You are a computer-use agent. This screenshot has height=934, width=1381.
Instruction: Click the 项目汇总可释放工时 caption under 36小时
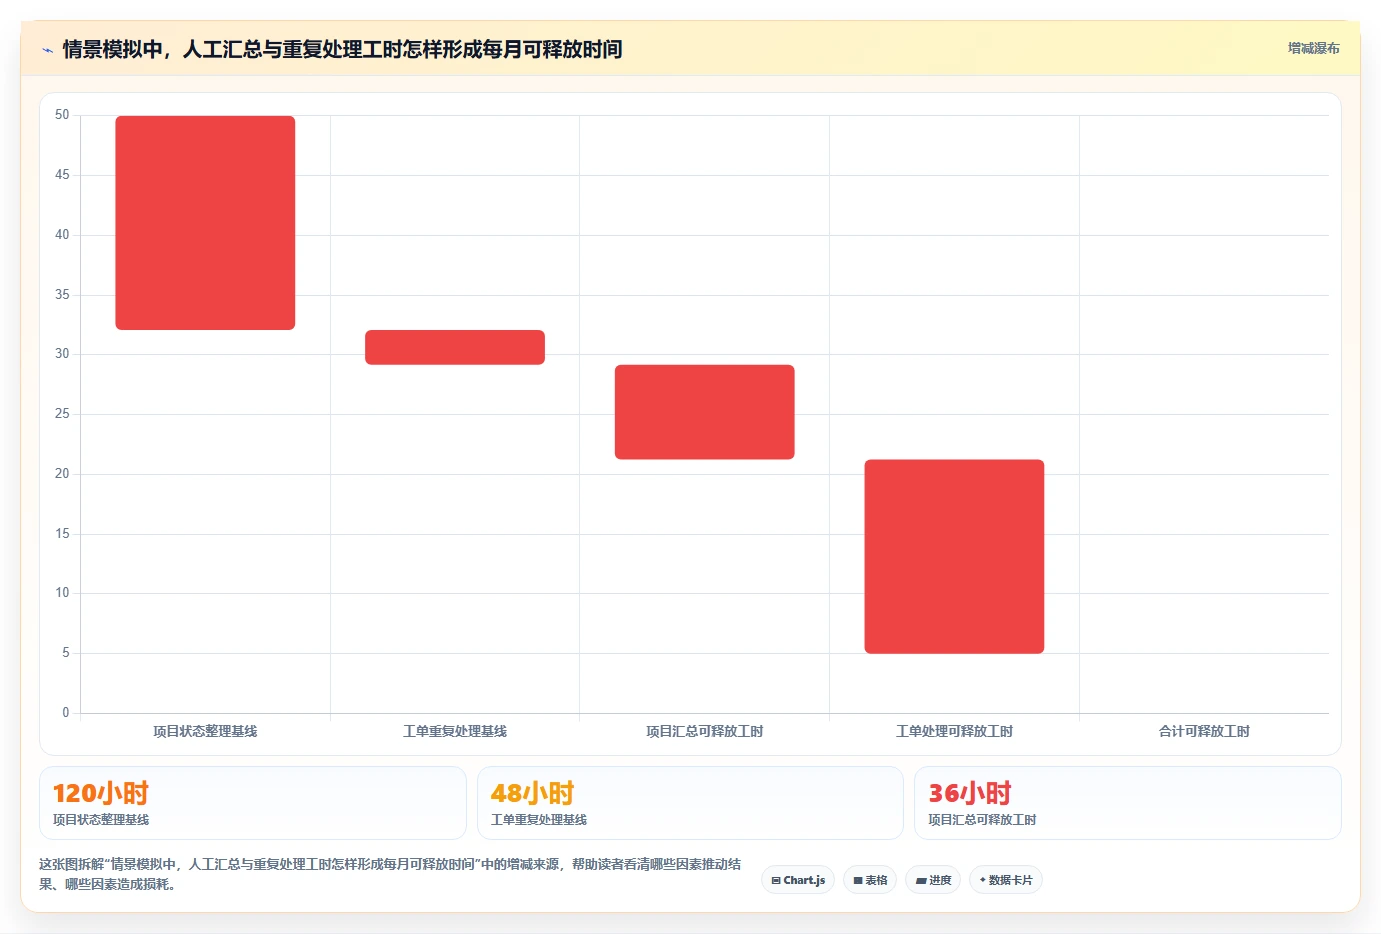[982, 820]
